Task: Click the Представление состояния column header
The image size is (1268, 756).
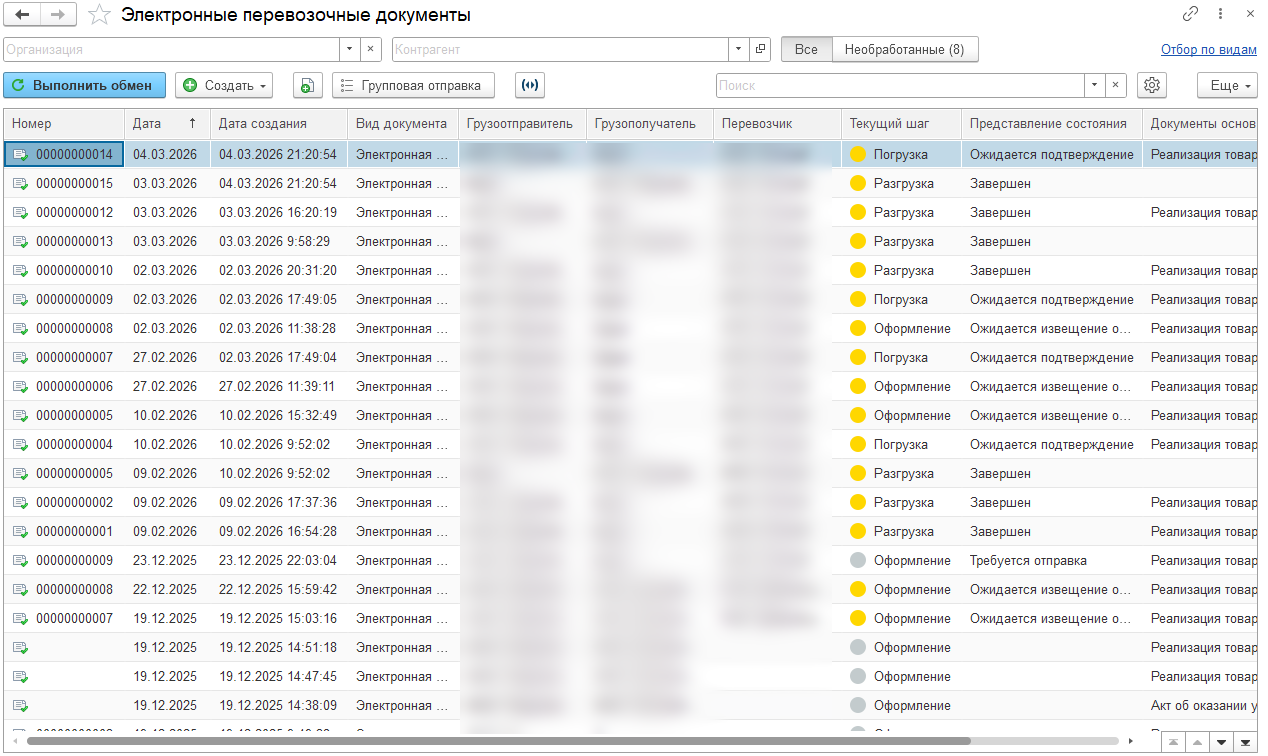Action: [x=1051, y=124]
